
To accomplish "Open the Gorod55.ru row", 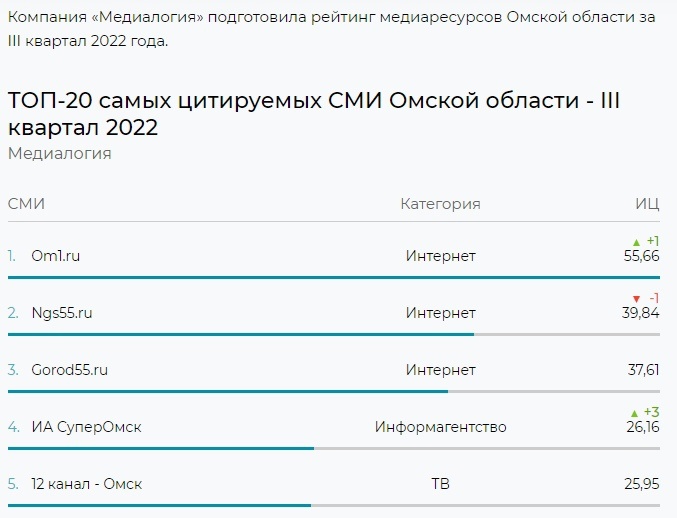I will [69, 370].
